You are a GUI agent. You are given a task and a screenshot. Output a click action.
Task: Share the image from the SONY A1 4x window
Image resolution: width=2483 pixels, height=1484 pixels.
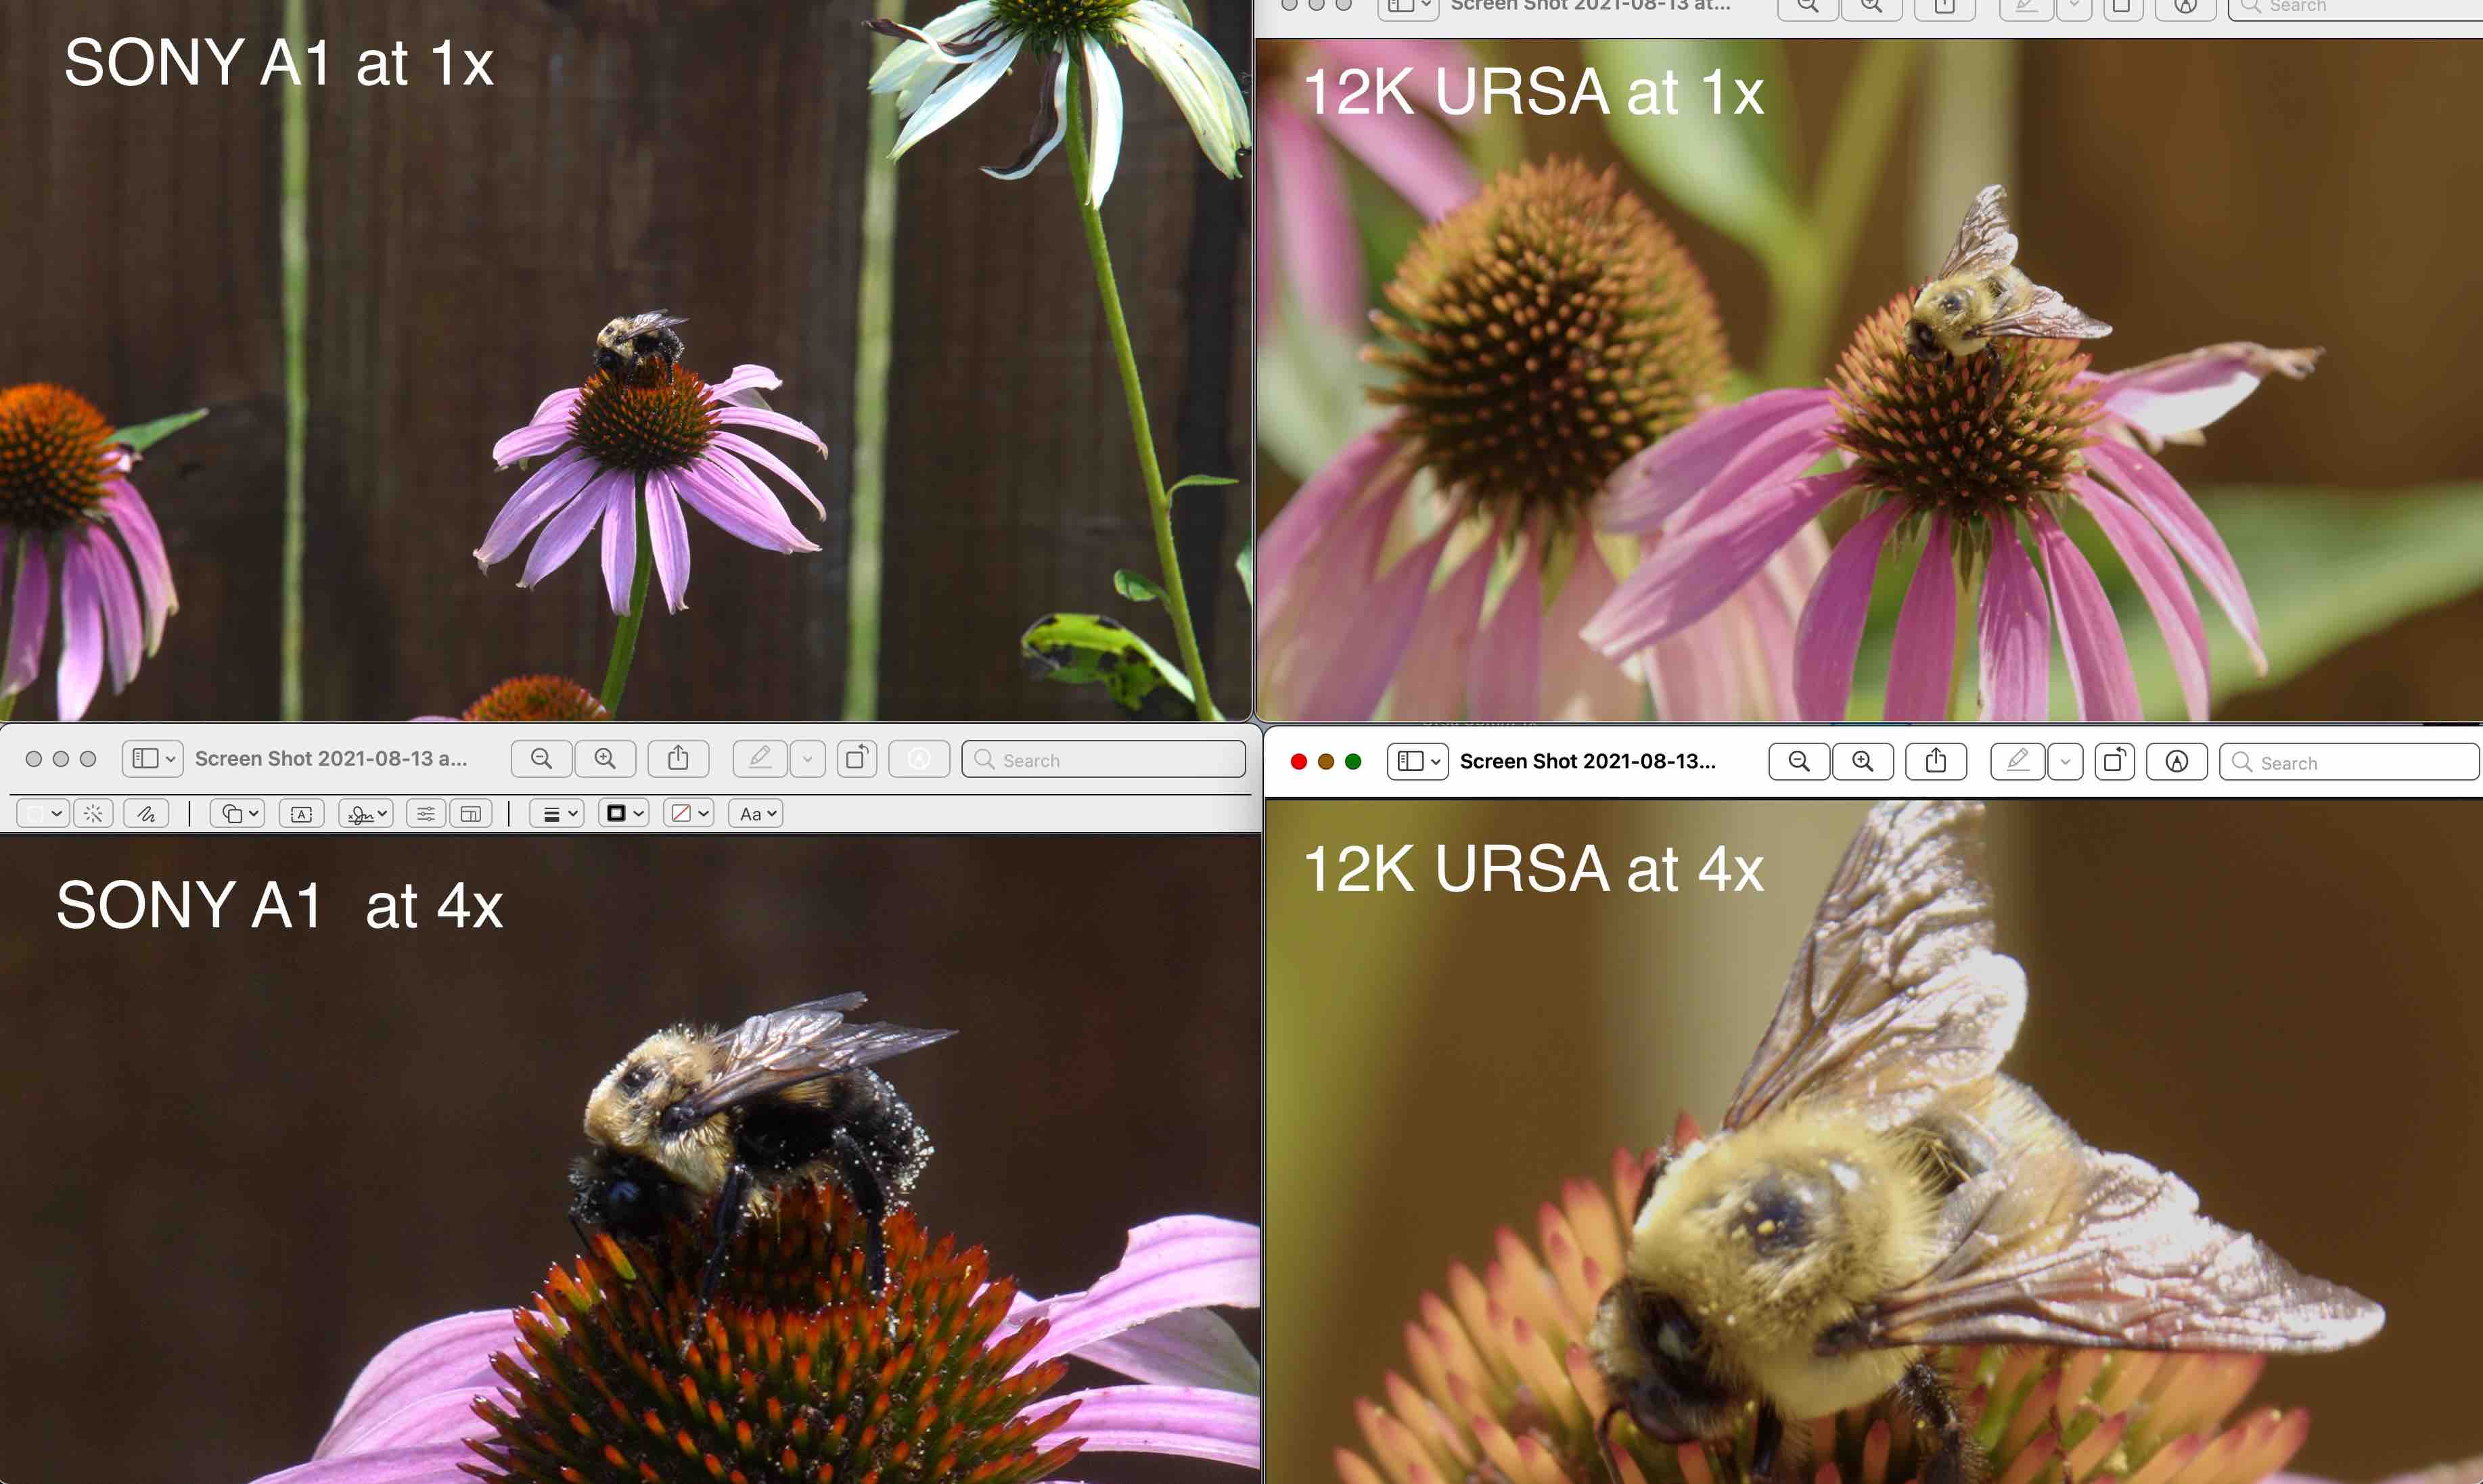pyautogui.click(x=678, y=759)
